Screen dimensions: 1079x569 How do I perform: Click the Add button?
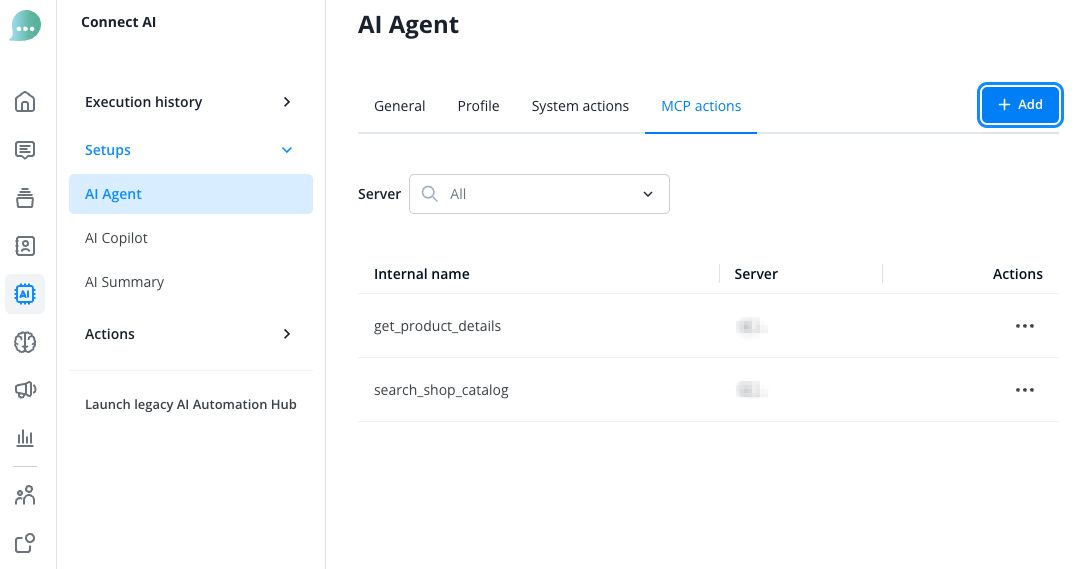coord(1020,105)
